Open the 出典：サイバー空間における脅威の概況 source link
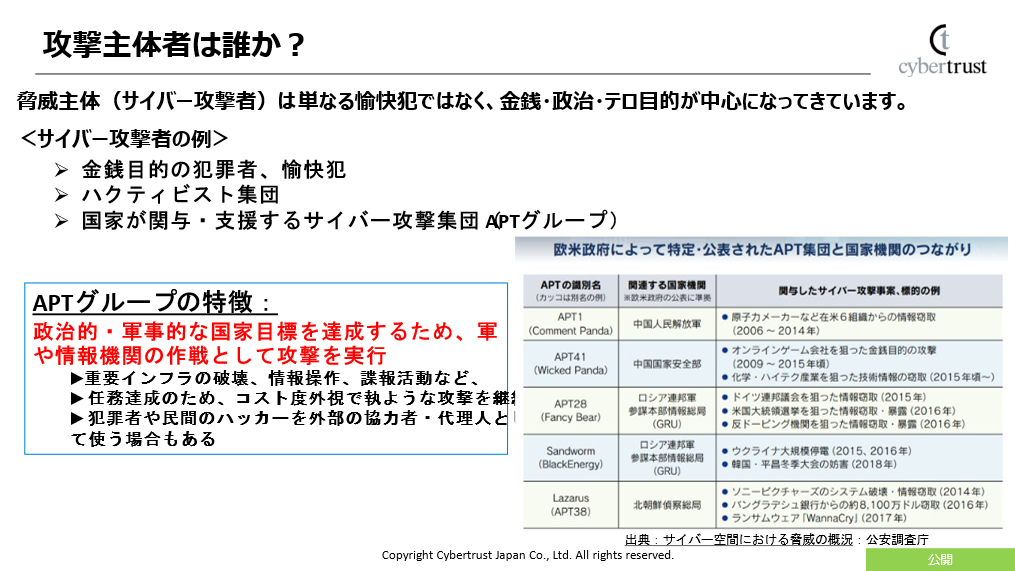Screen dimensions: 1015x571 tap(739, 539)
